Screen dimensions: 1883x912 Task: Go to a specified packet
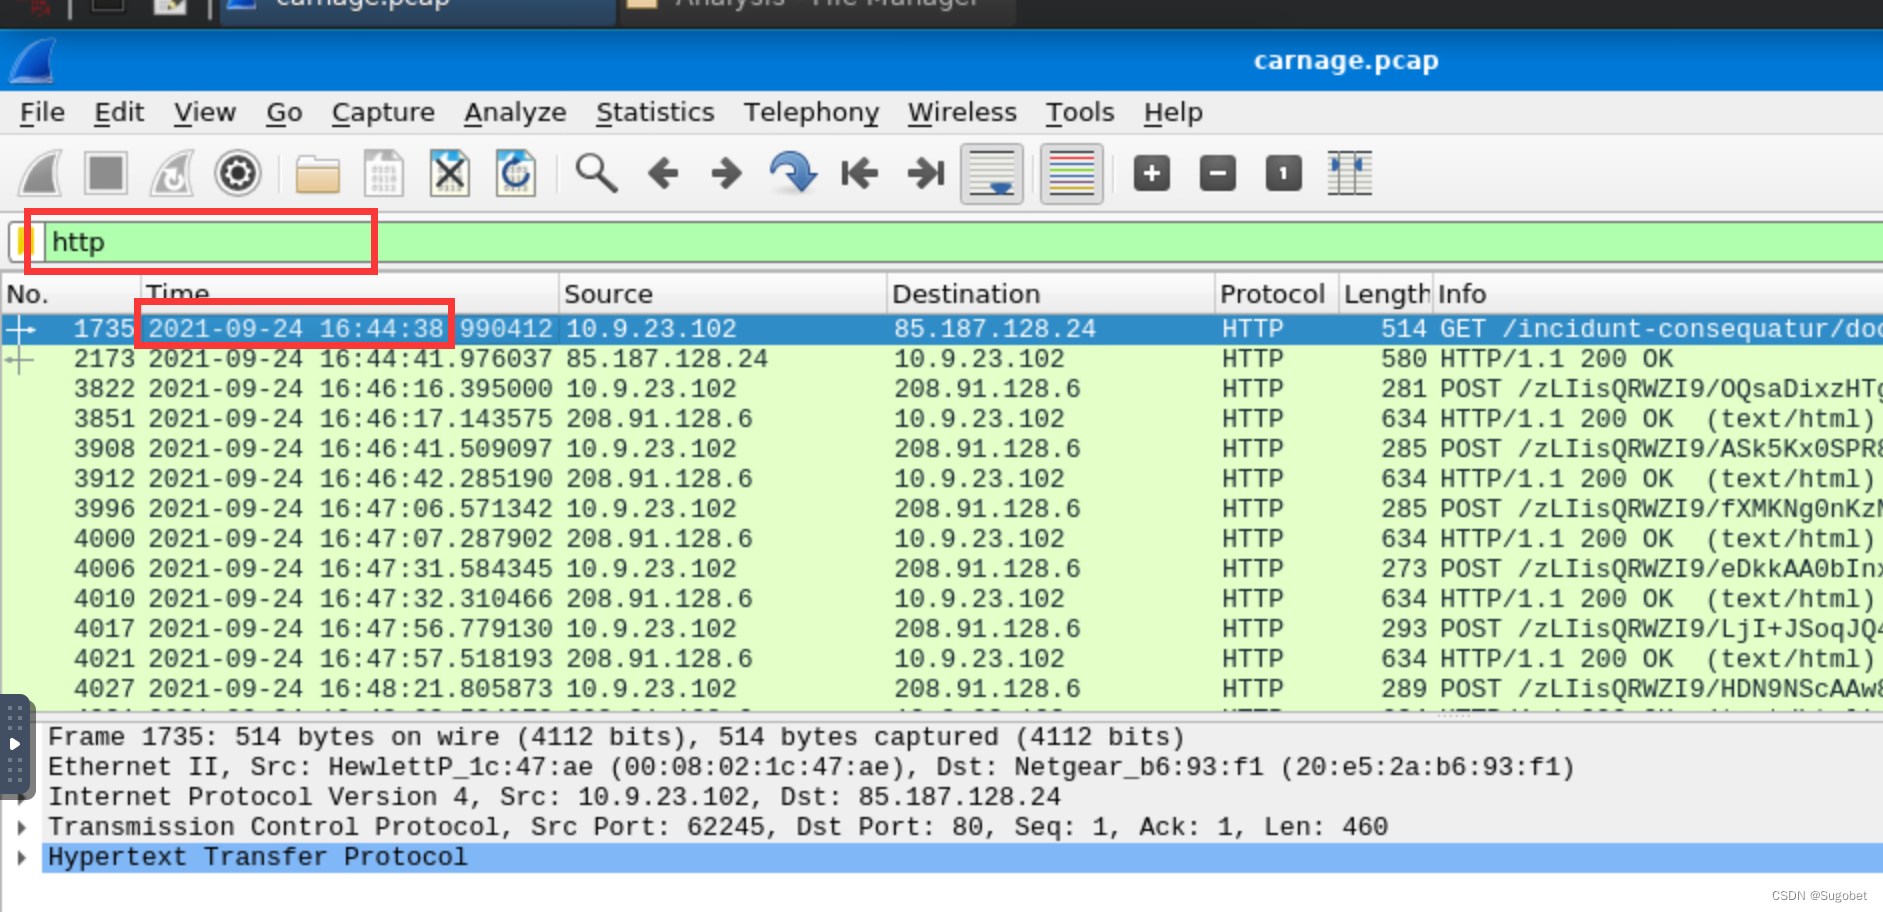793,173
